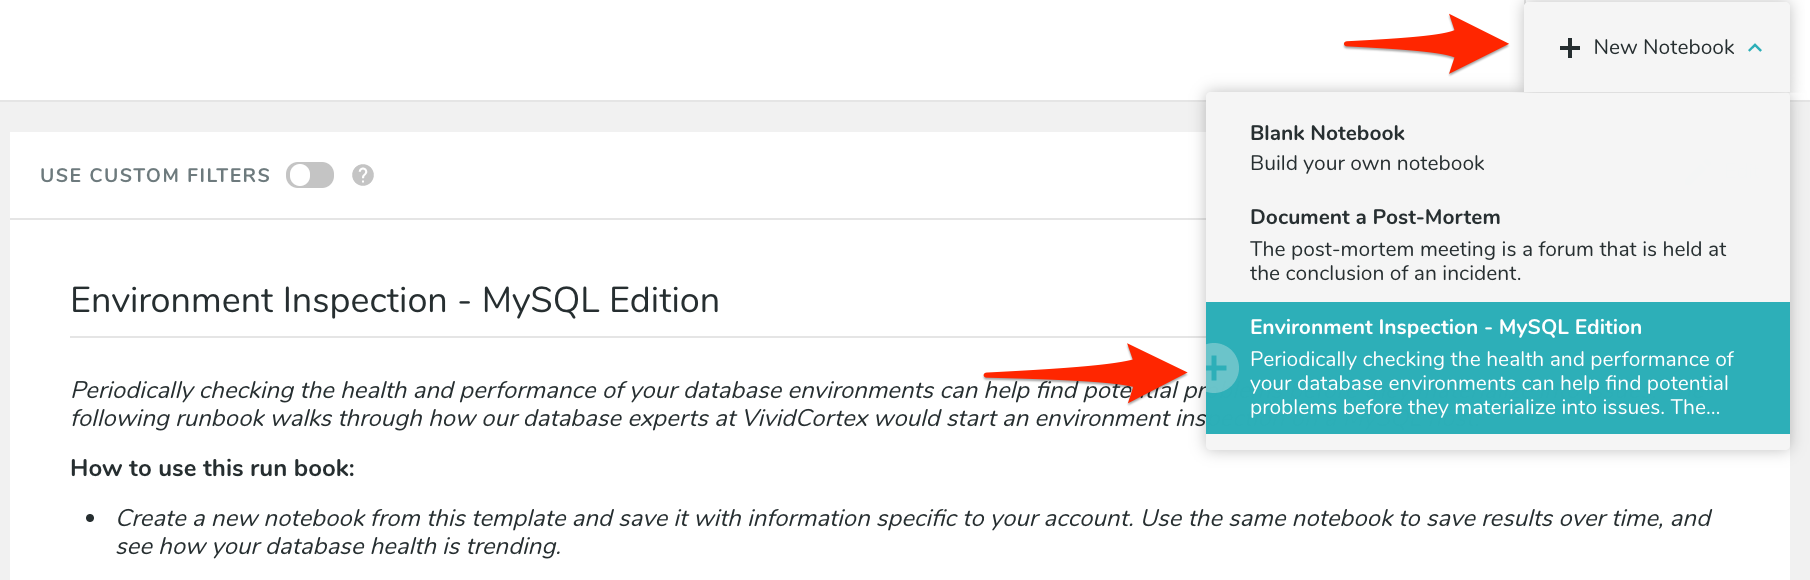The height and width of the screenshot is (580, 1810).
Task: Choose the Document a Post-Mortem template
Action: tap(1375, 217)
